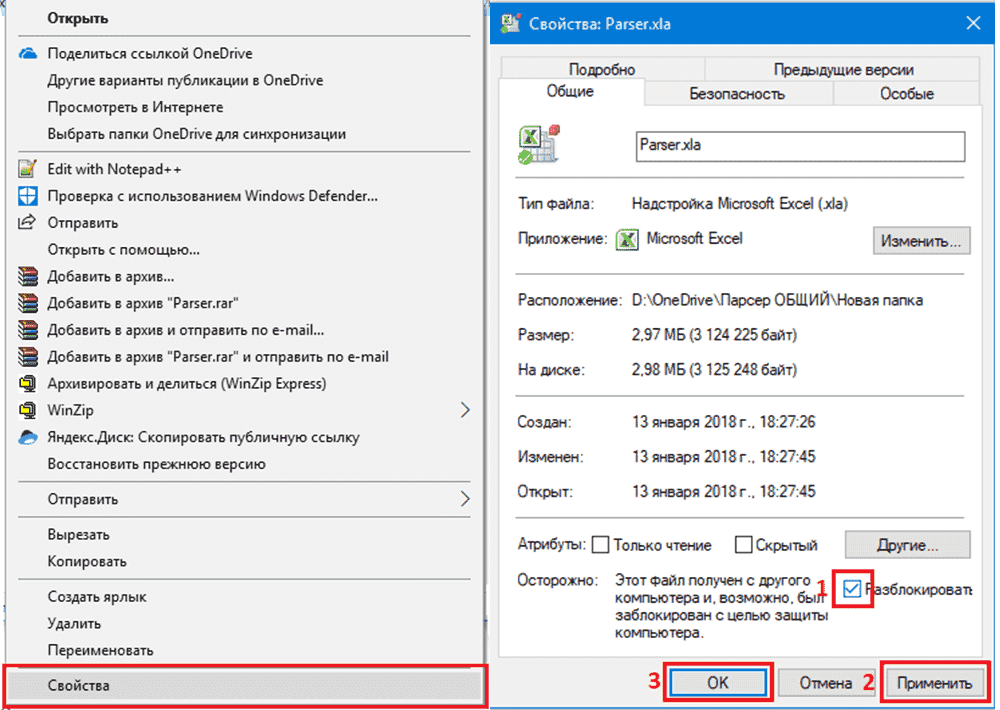Viewport: 1000px width, 710px height.
Task: Click the OneDrive cloud icon for sharing
Action: click(29, 52)
